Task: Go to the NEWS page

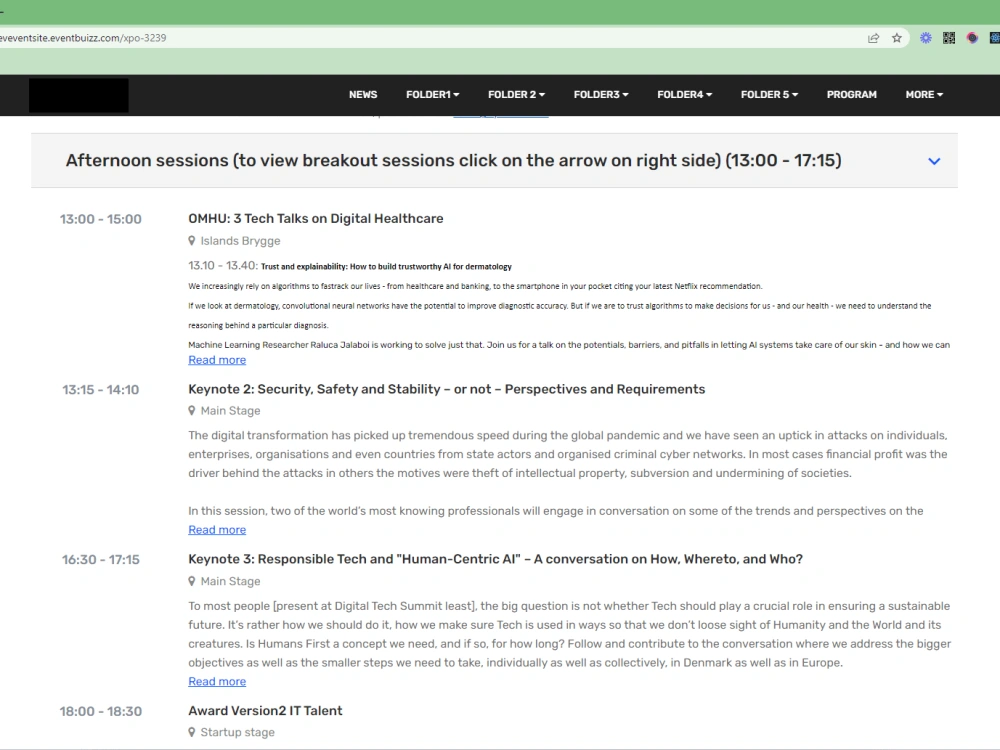Action: [363, 94]
